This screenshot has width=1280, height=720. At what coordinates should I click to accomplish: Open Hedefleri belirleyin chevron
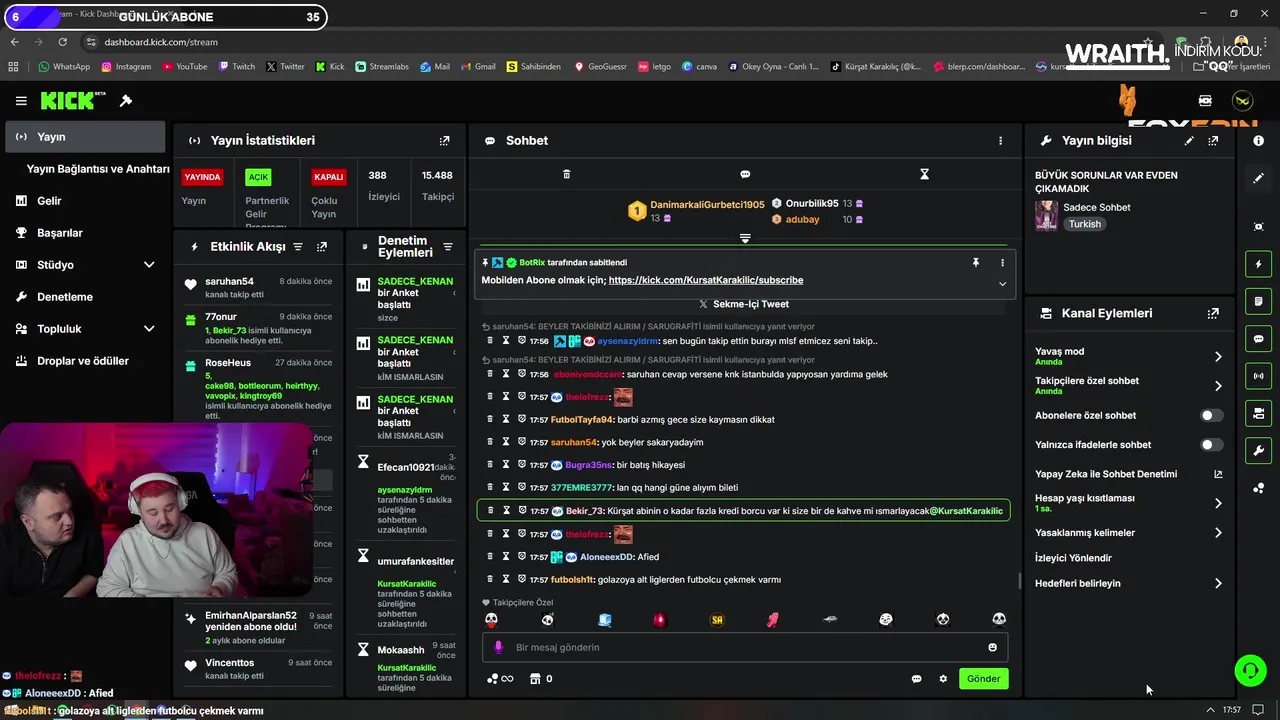(1217, 583)
